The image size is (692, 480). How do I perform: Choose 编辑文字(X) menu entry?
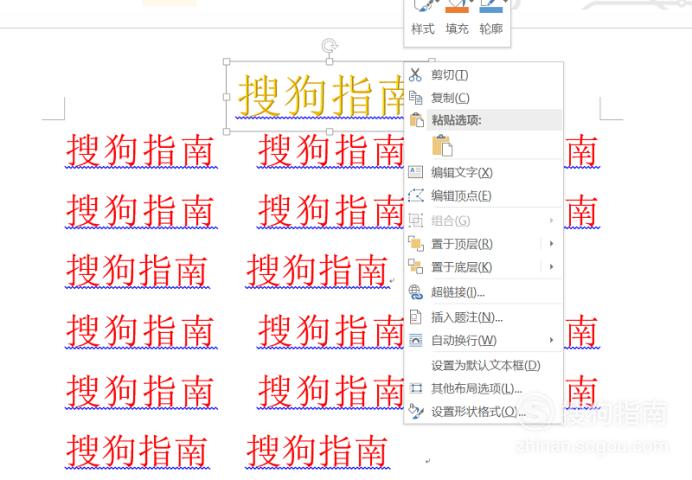462,172
